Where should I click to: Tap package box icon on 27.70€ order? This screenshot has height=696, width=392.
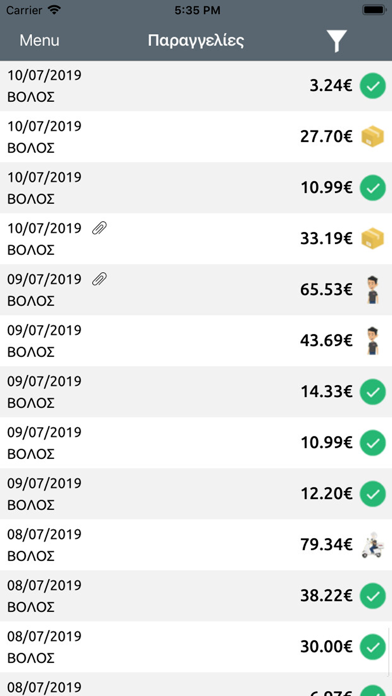(372, 136)
